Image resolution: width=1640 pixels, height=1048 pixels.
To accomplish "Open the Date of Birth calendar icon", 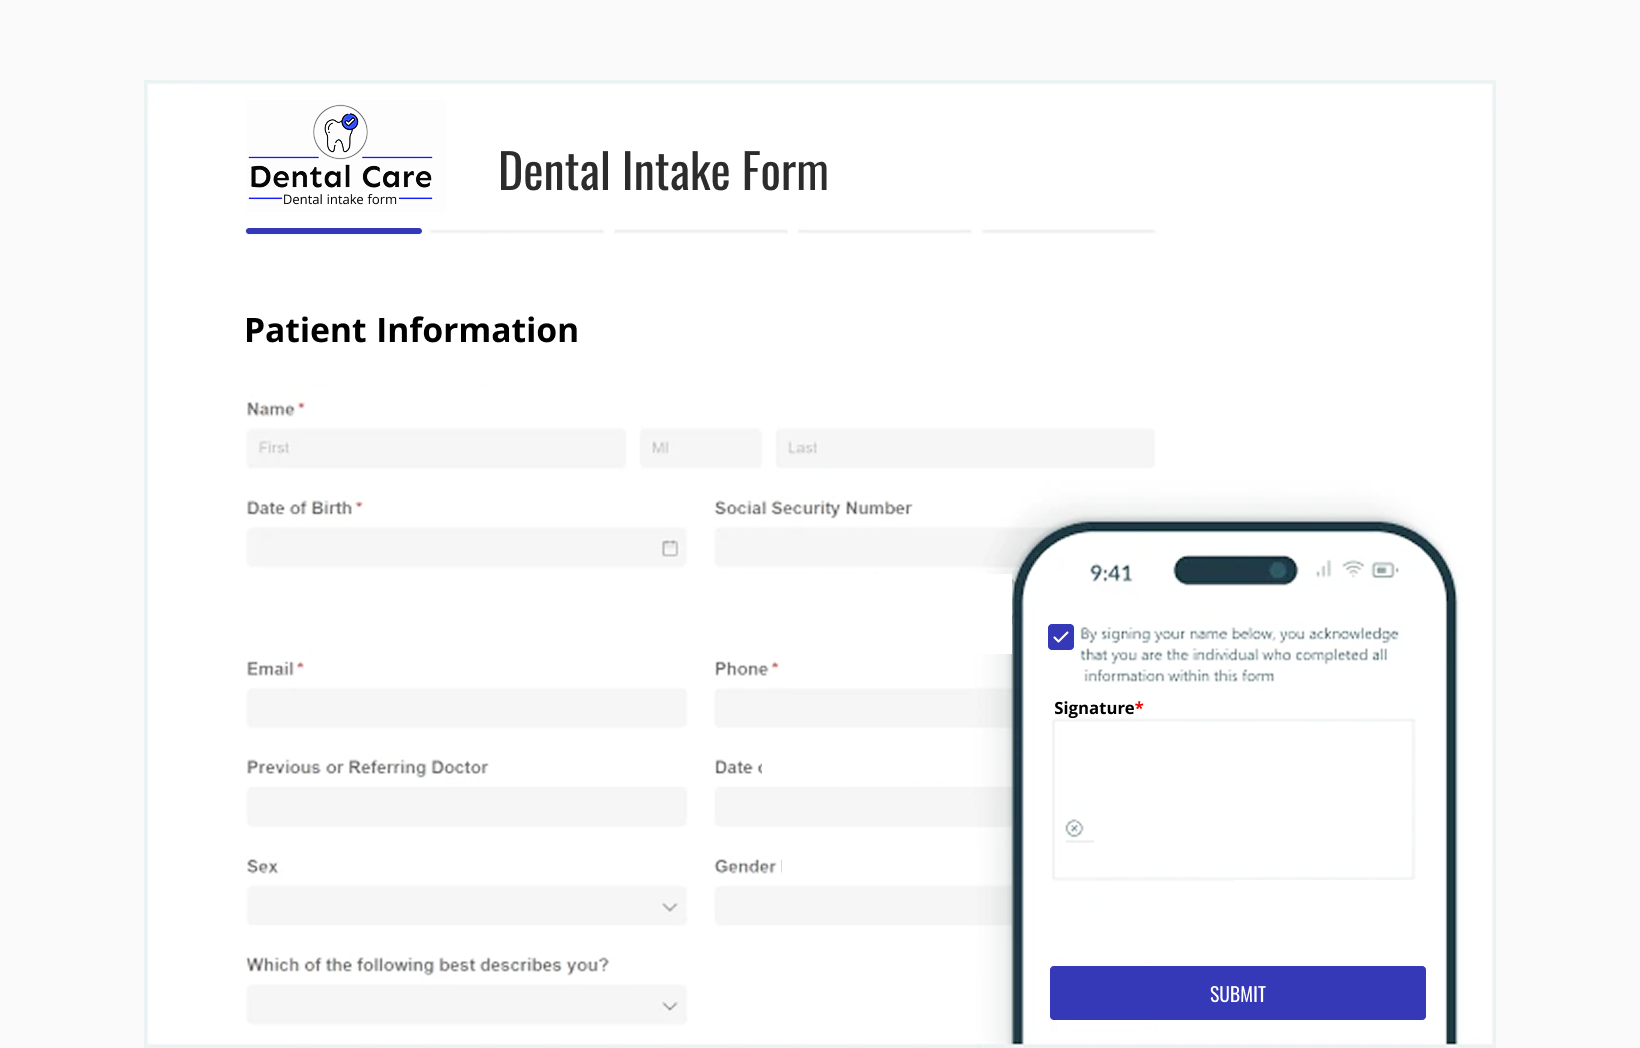I will 669,548.
